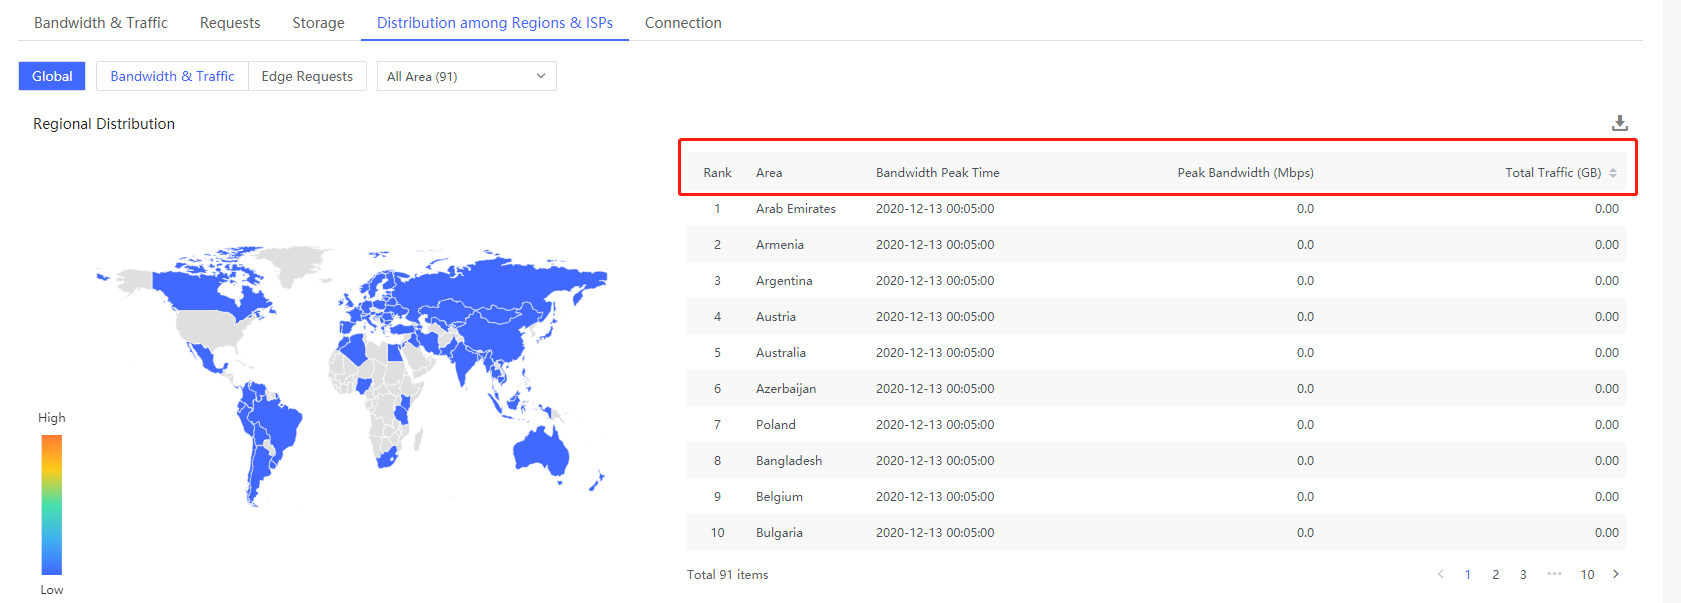Go to page 2
Viewport: 1681px width, 603px height.
click(1496, 574)
